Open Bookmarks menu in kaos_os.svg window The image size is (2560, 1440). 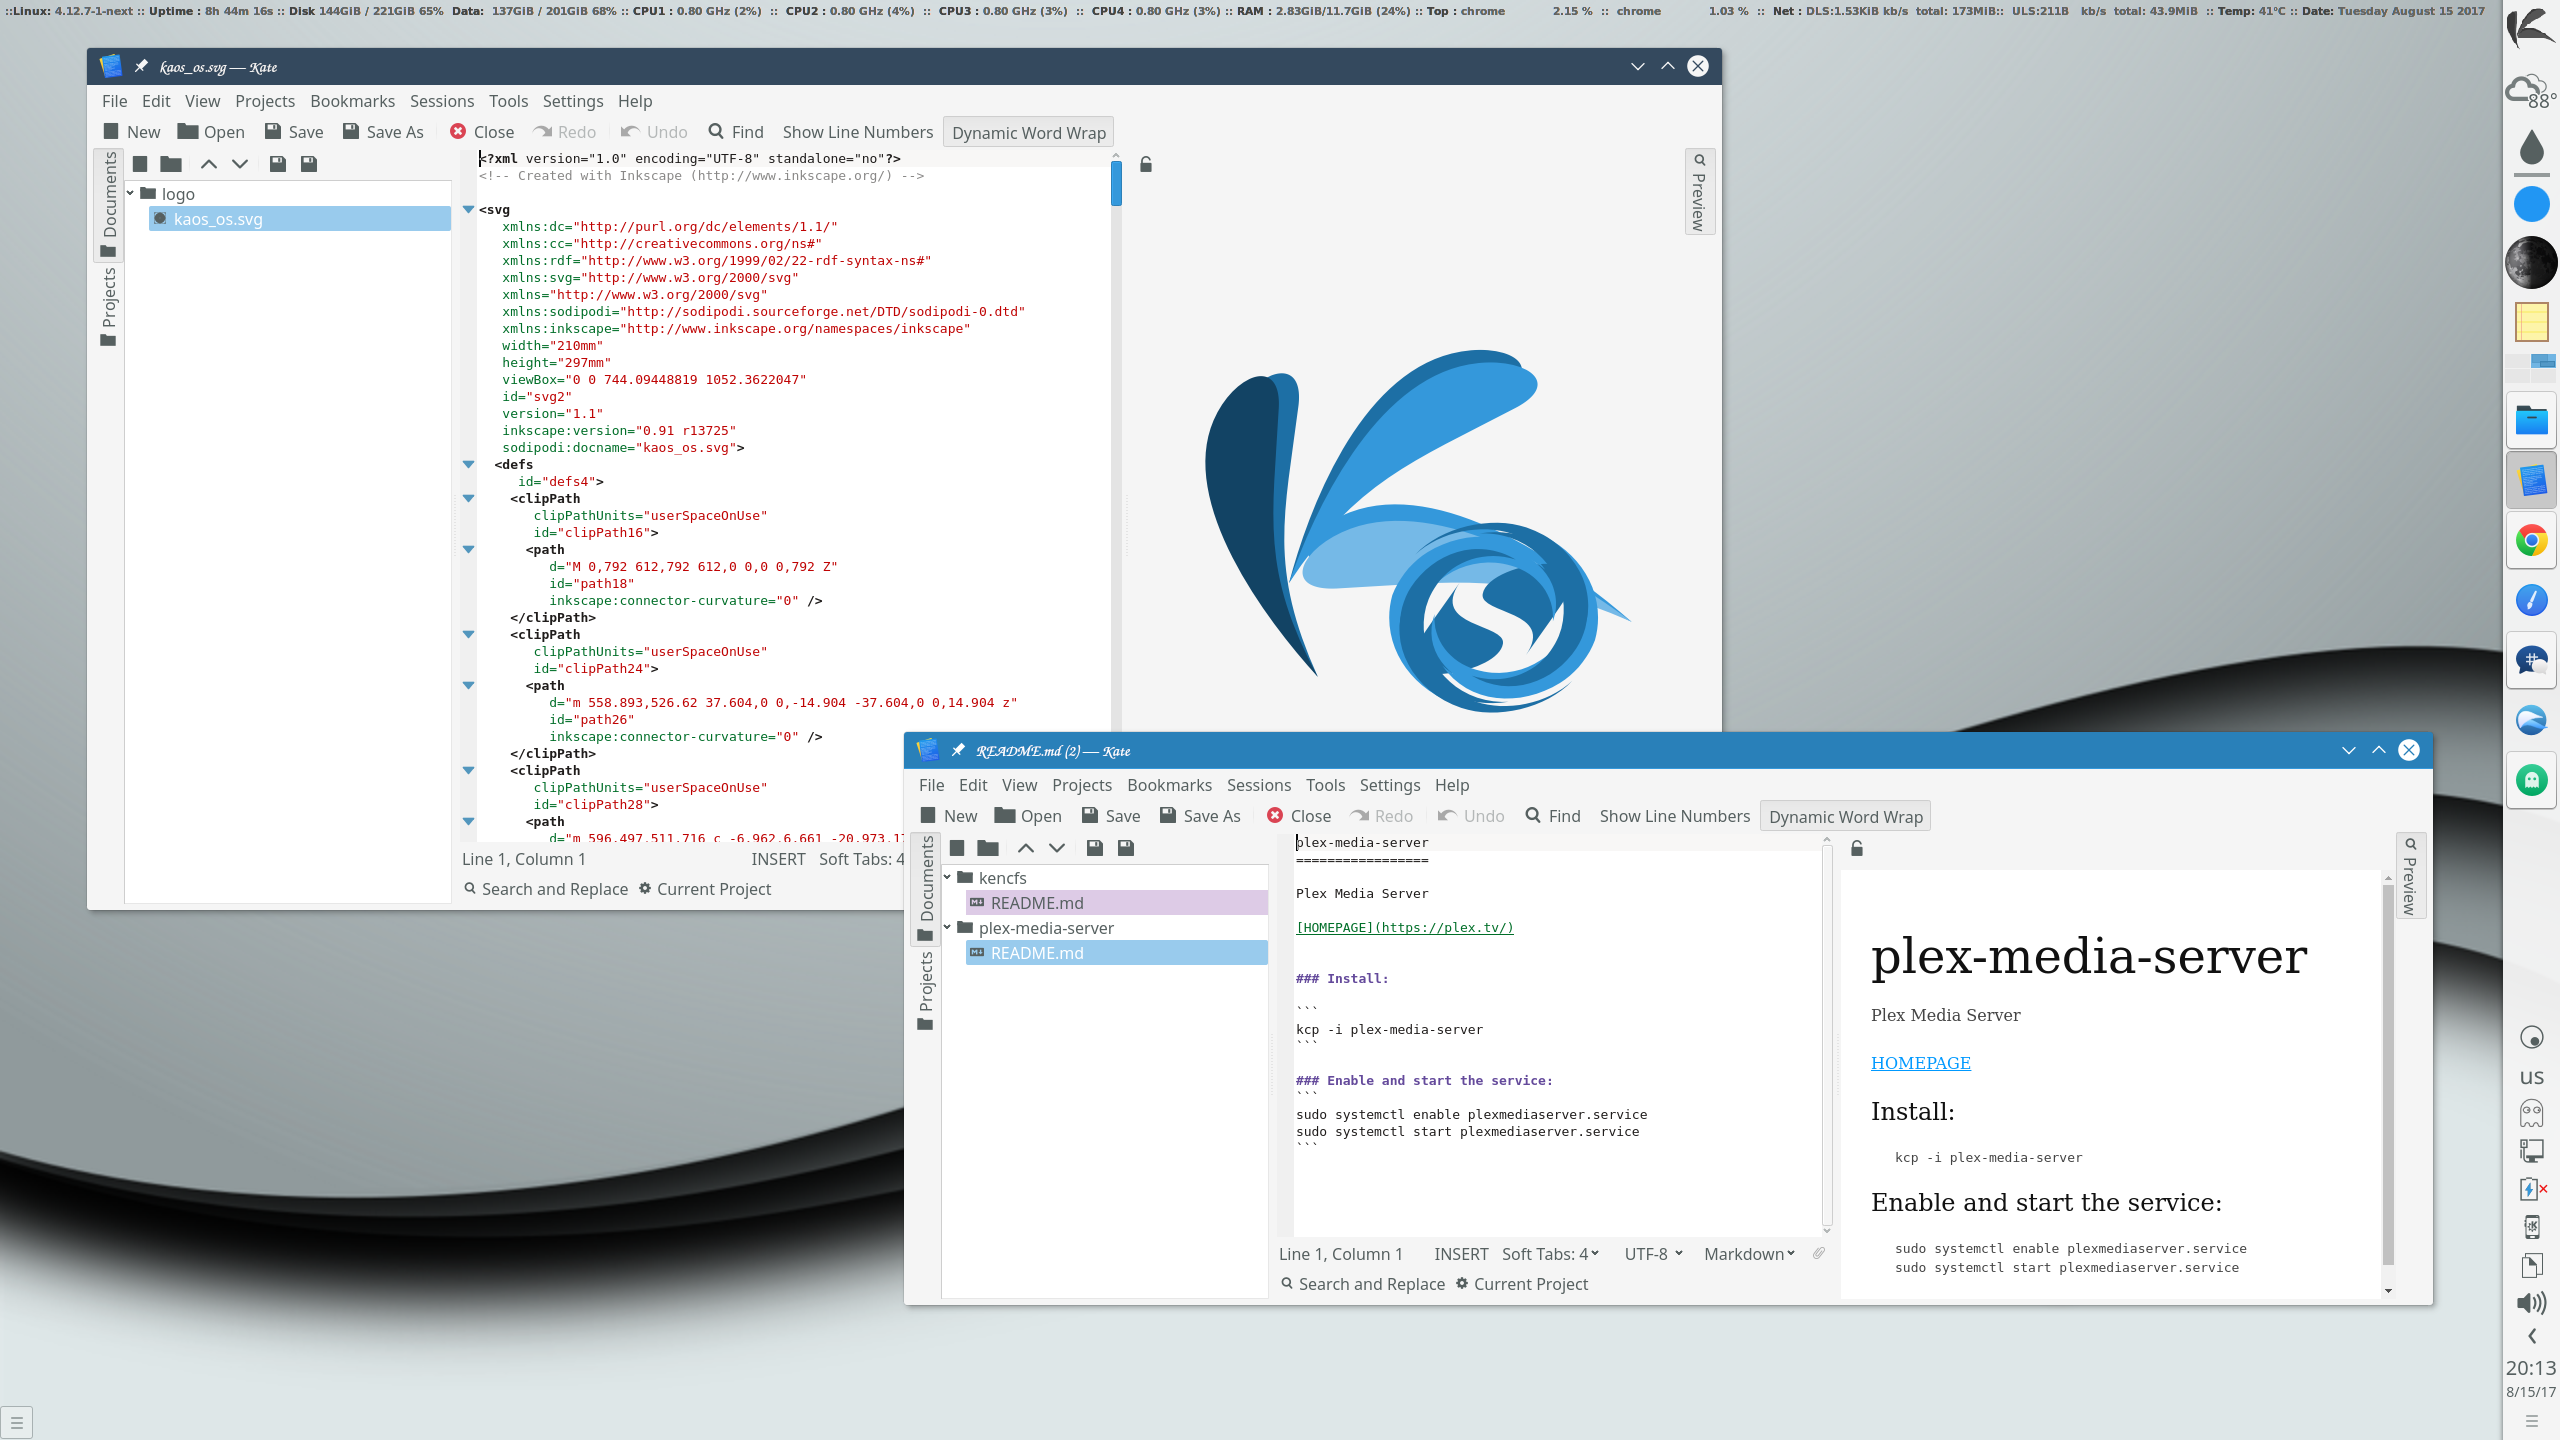click(352, 101)
